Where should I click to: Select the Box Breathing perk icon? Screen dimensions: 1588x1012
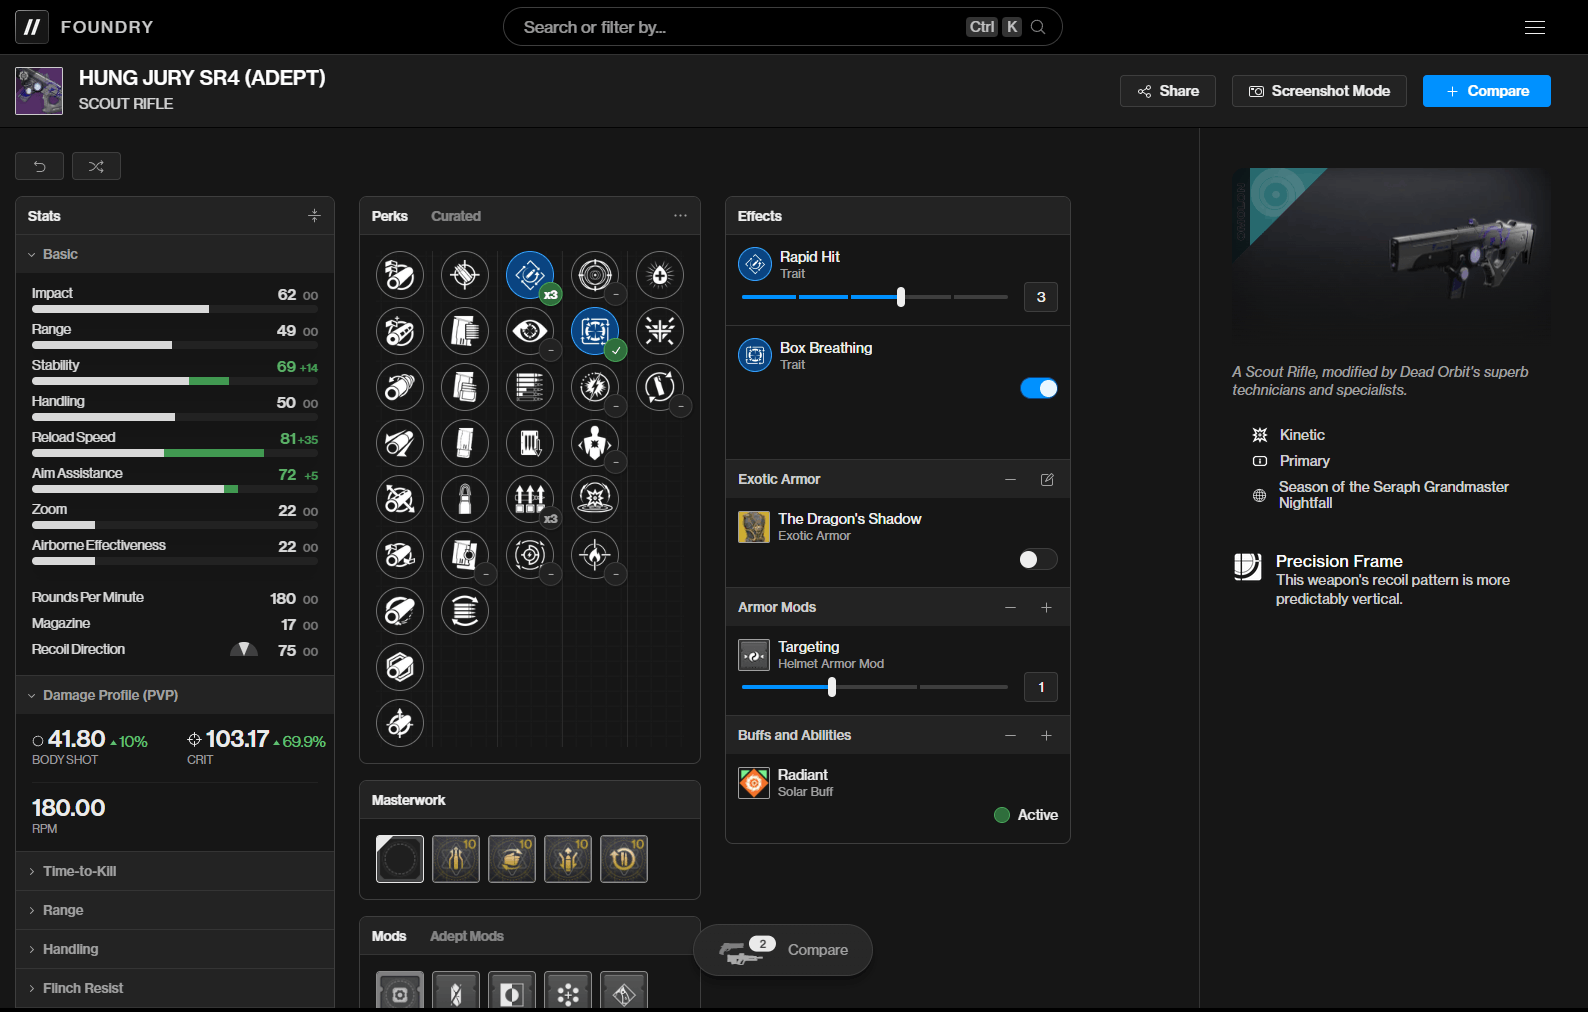click(595, 331)
